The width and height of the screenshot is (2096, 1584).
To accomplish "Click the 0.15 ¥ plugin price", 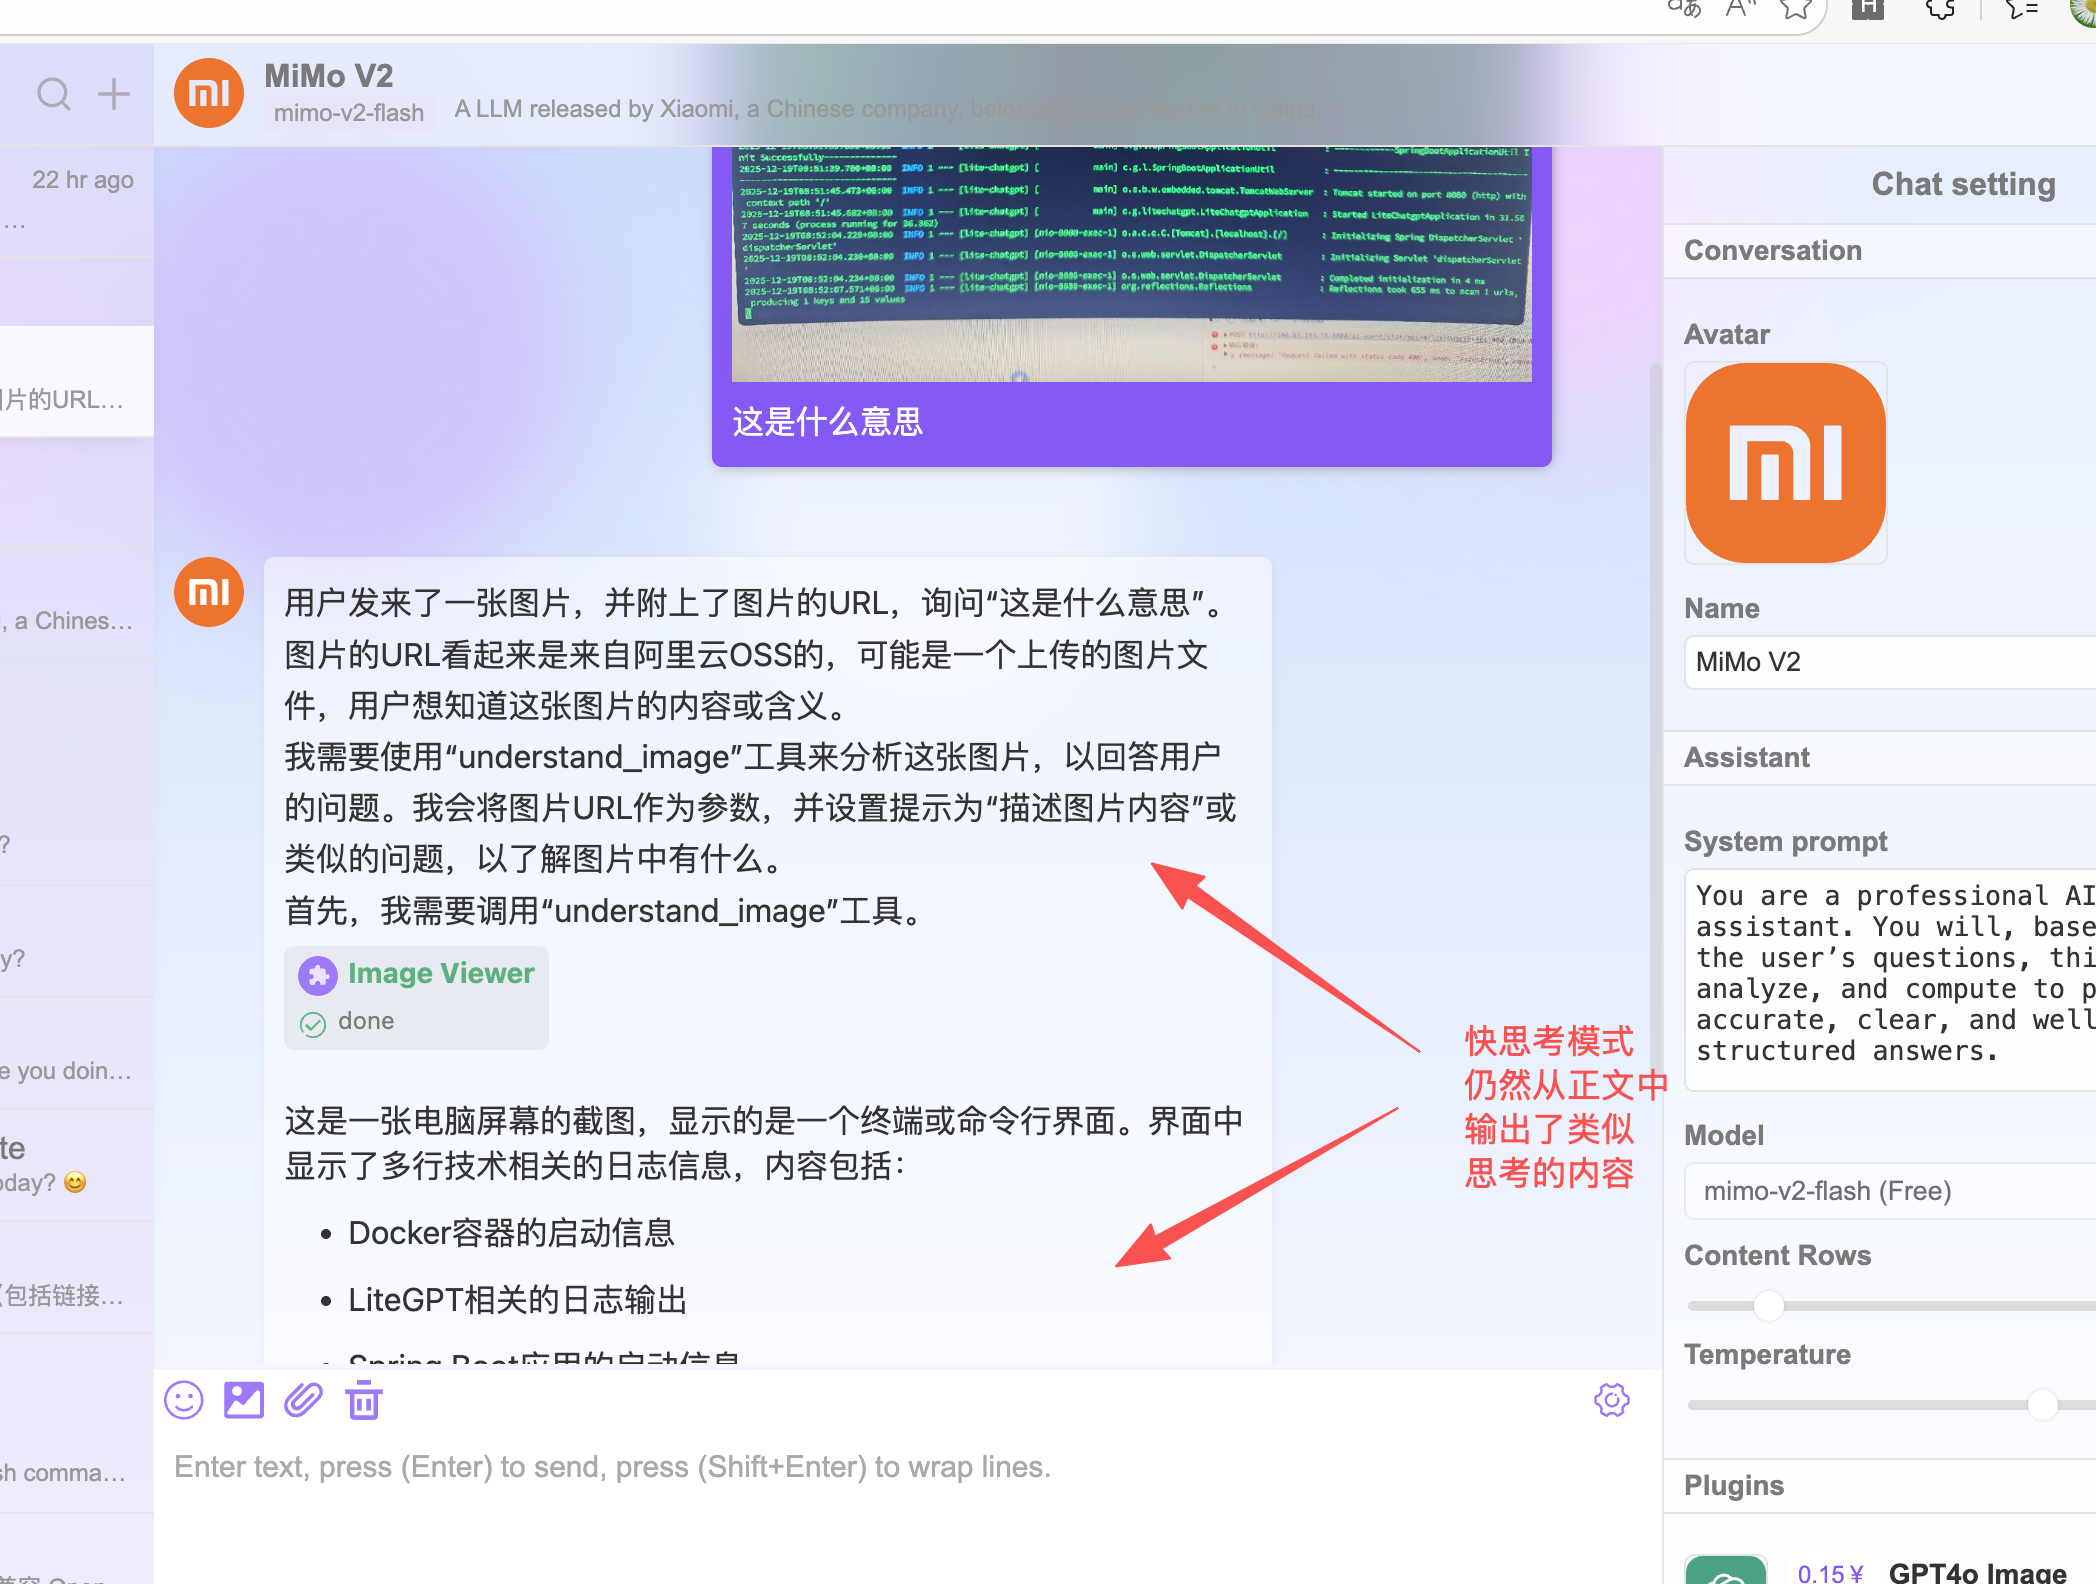I will coord(1830,1573).
